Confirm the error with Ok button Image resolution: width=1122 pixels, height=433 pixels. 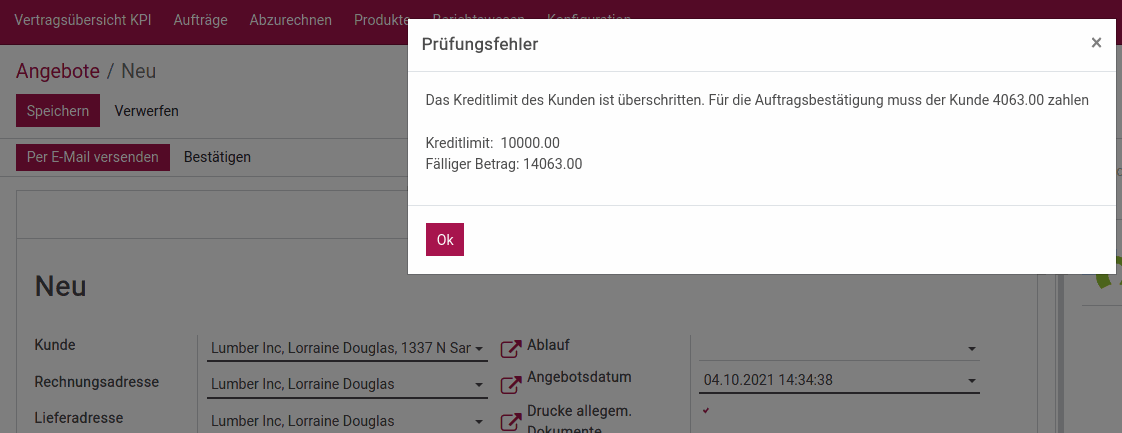tap(445, 240)
